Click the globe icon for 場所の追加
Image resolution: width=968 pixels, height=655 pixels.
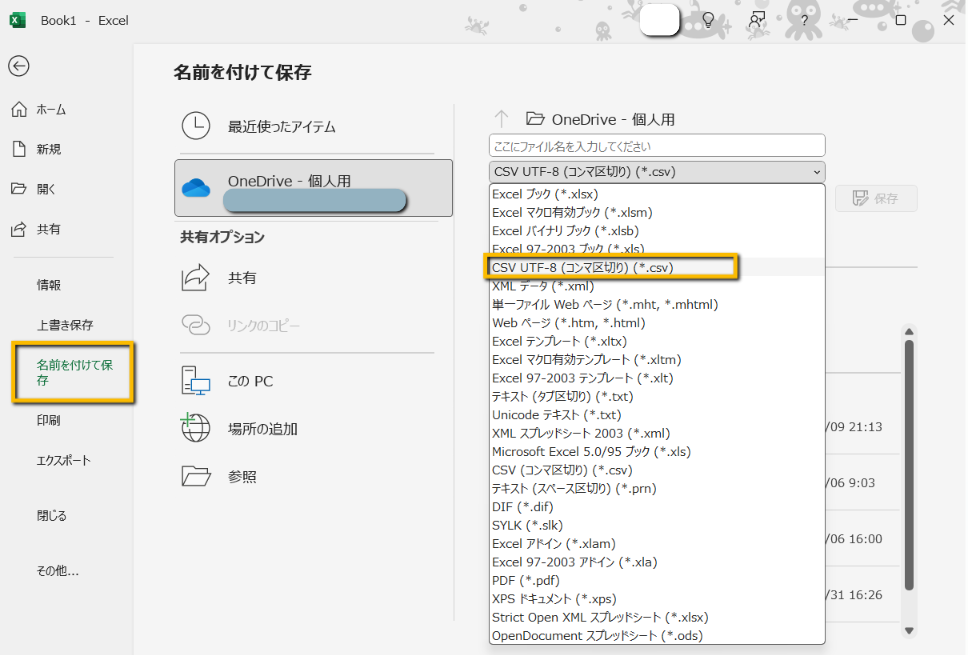[x=195, y=427]
